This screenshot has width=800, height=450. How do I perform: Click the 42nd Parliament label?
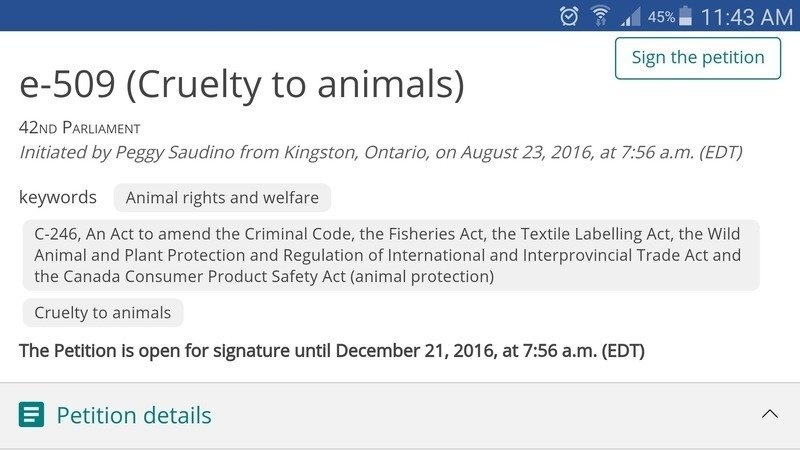pyautogui.click(x=80, y=128)
